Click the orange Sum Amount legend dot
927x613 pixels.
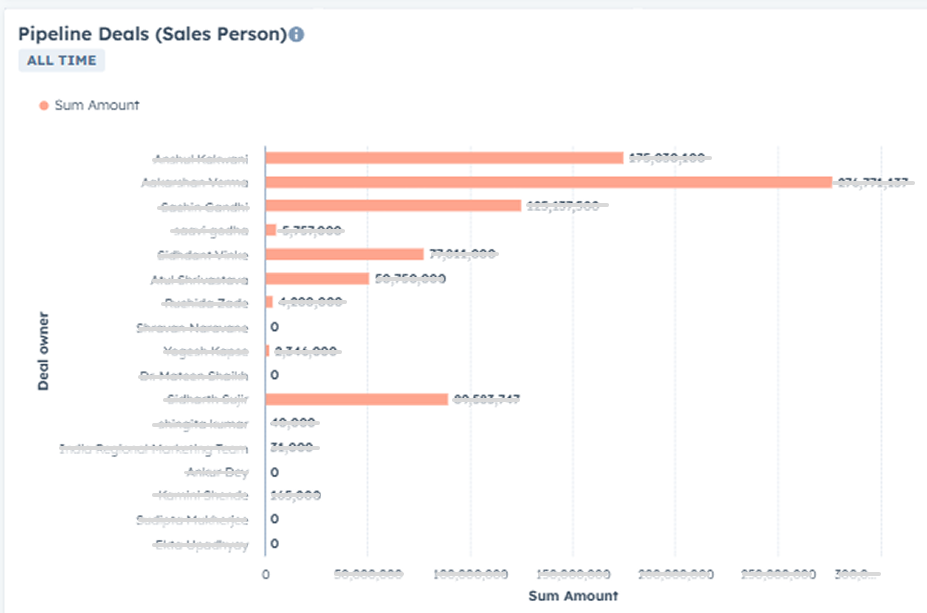click(x=44, y=105)
